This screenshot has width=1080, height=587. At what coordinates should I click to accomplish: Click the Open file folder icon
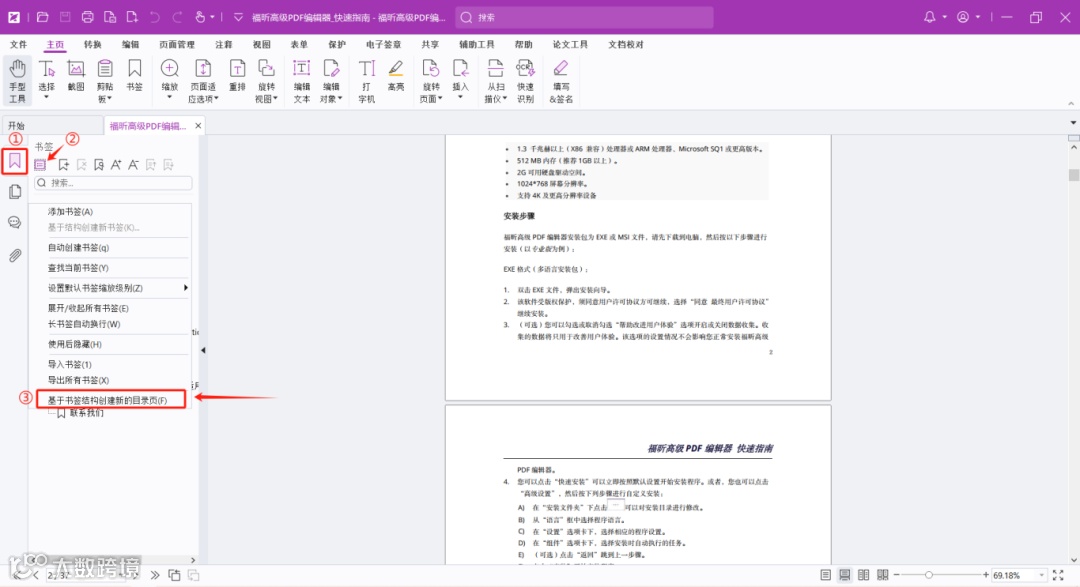click(42, 17)
